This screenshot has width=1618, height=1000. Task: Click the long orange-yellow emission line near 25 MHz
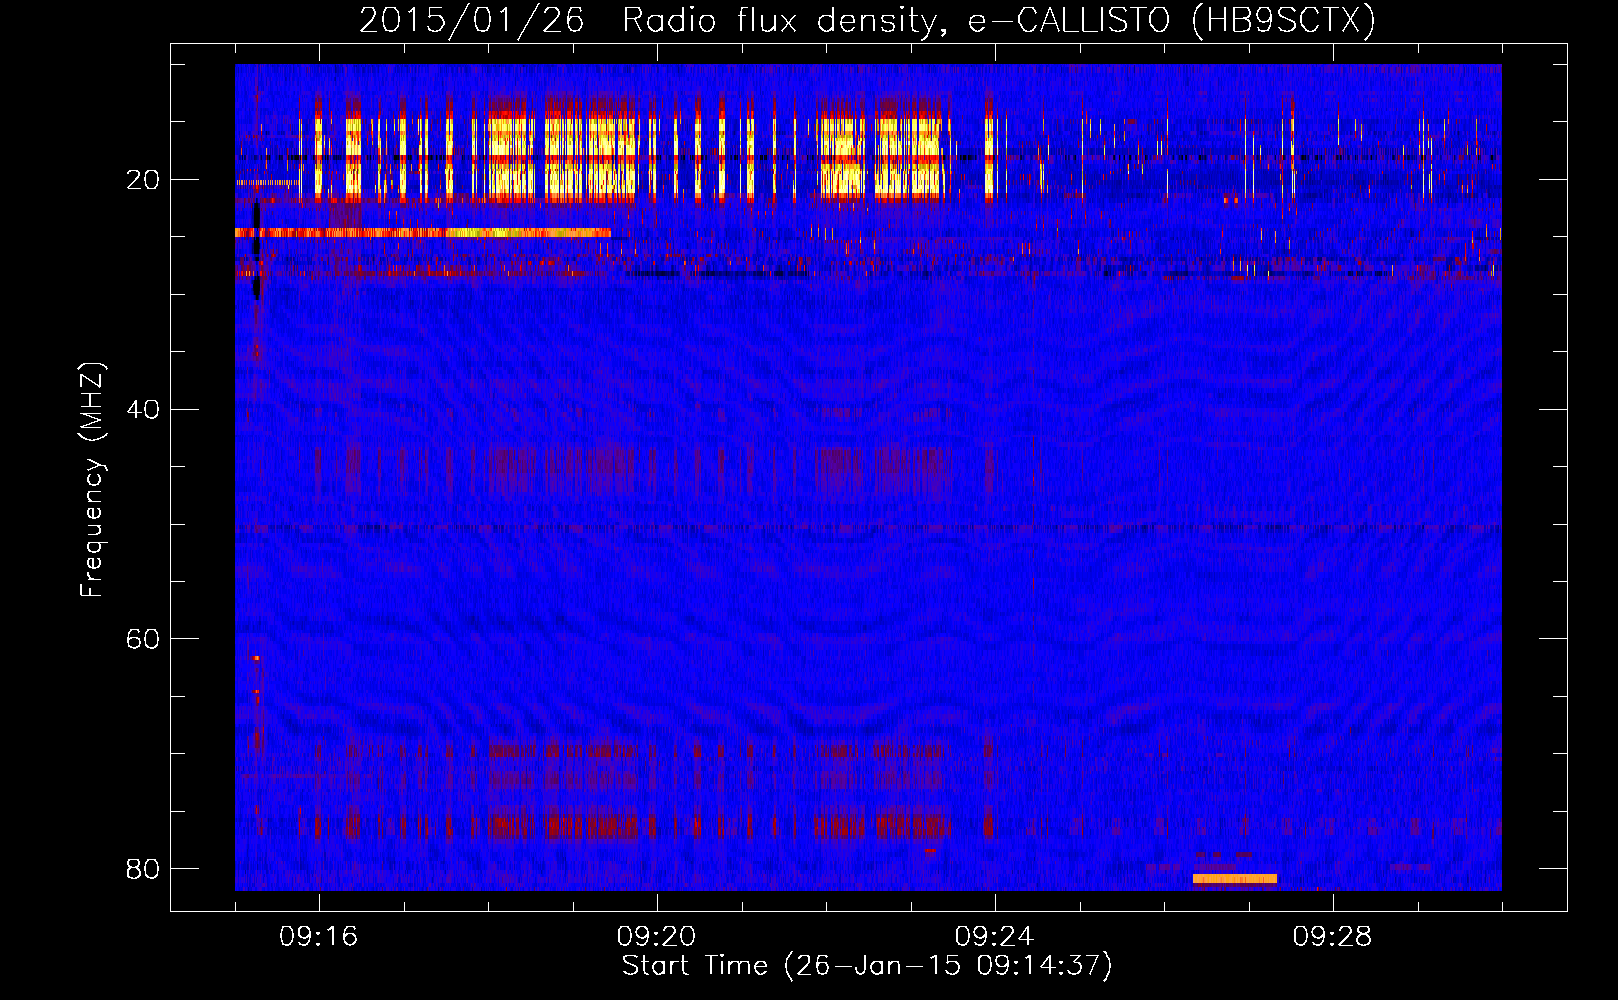(423, 232)
